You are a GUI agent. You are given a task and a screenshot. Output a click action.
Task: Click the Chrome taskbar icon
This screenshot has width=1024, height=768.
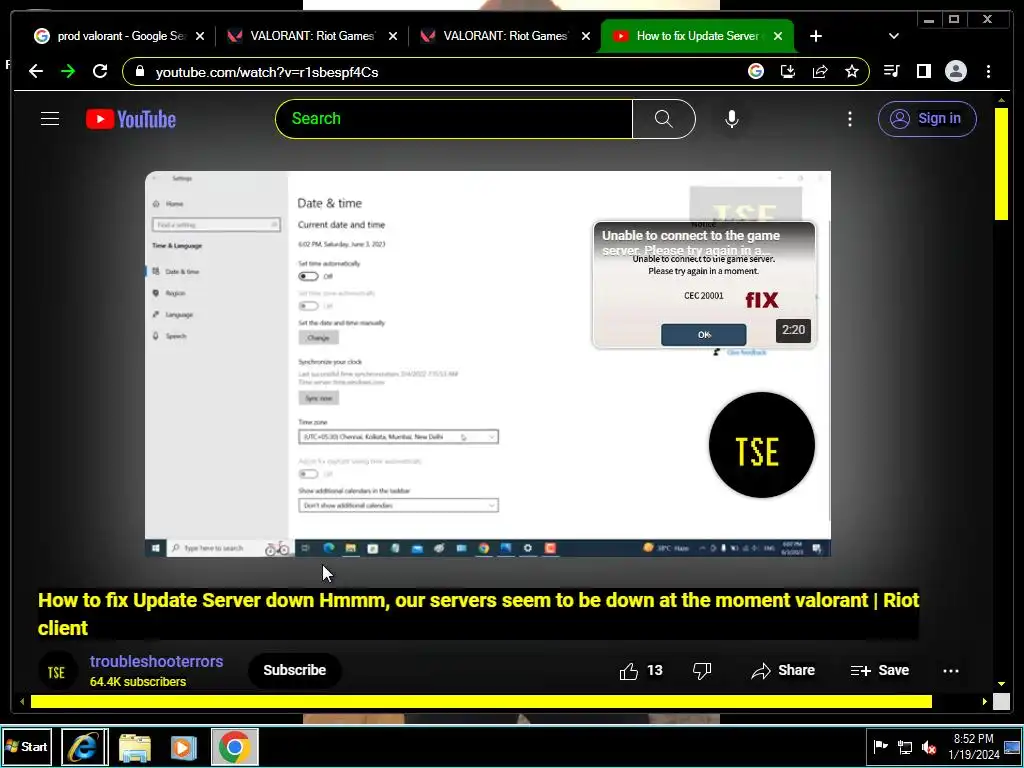click(x=234, y=746)
